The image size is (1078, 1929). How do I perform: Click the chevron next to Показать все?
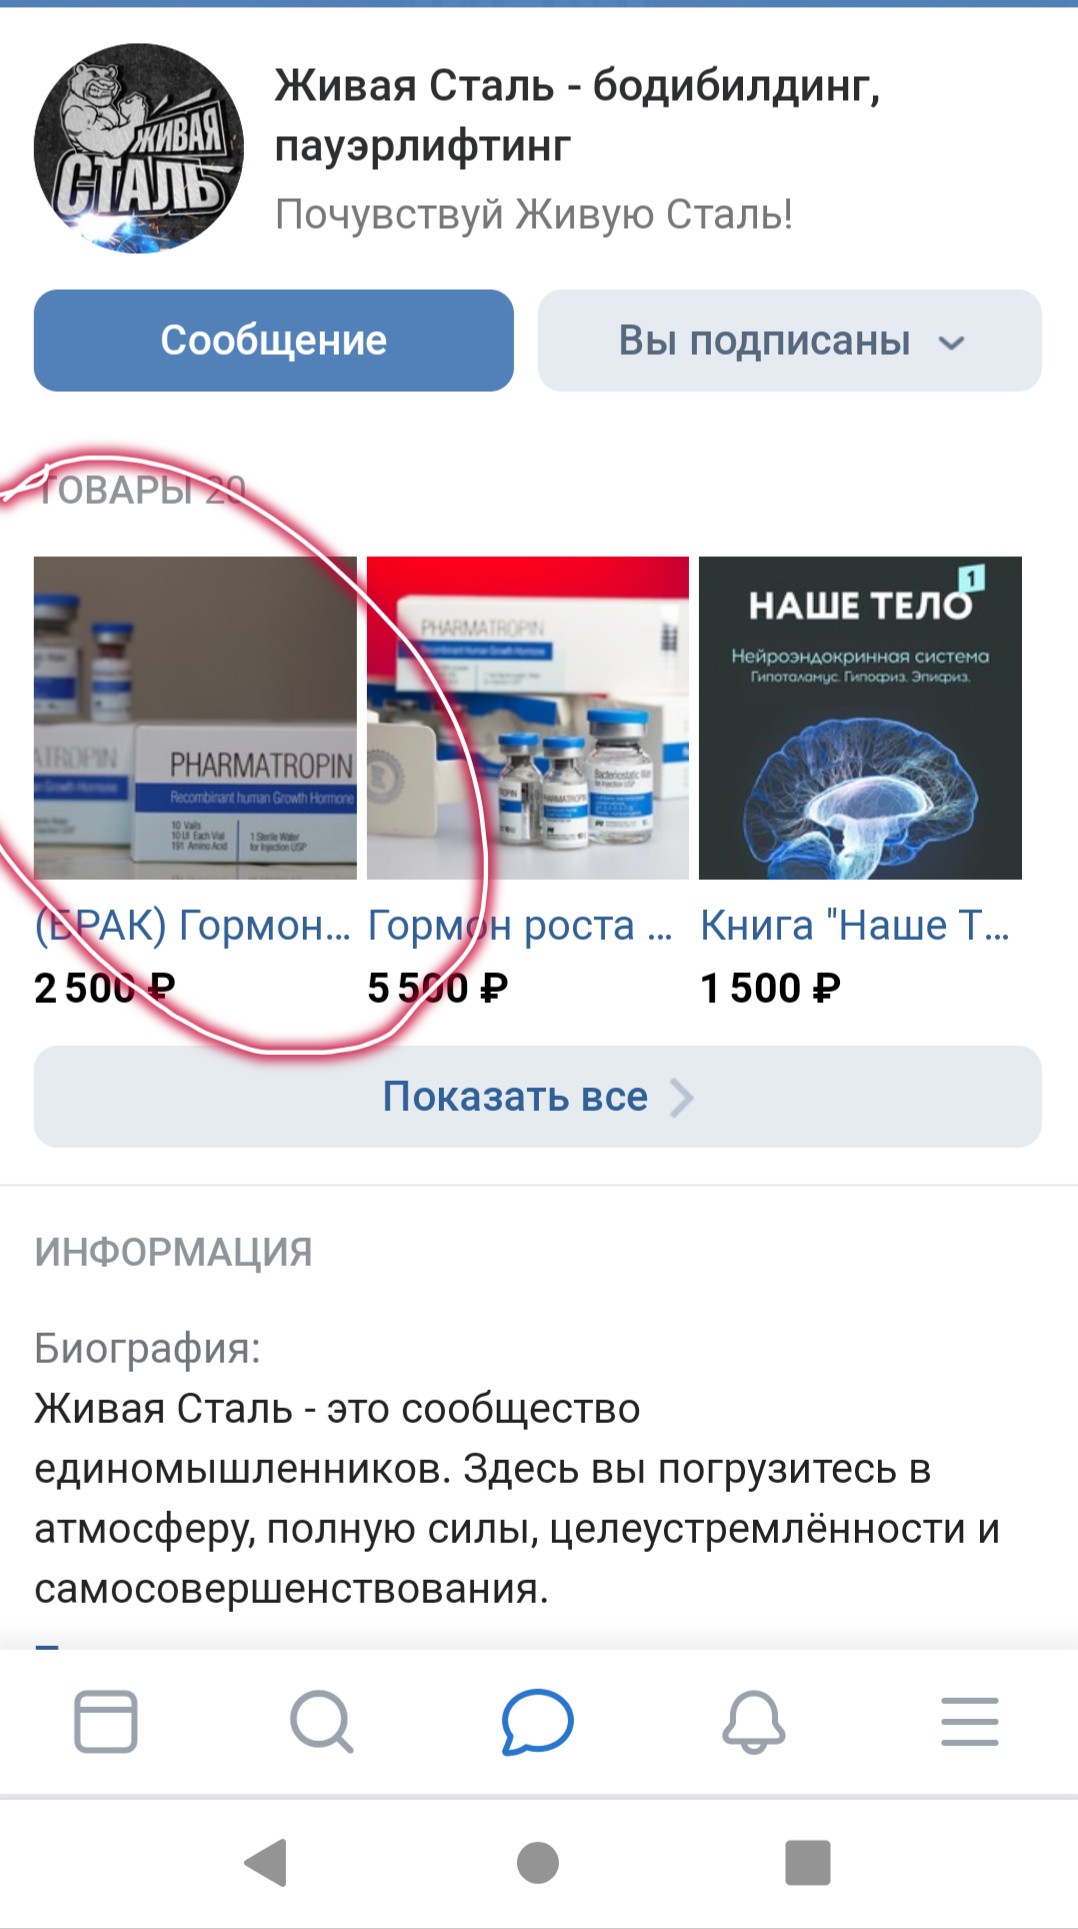pyautogui.click(x=682, y=1097)
